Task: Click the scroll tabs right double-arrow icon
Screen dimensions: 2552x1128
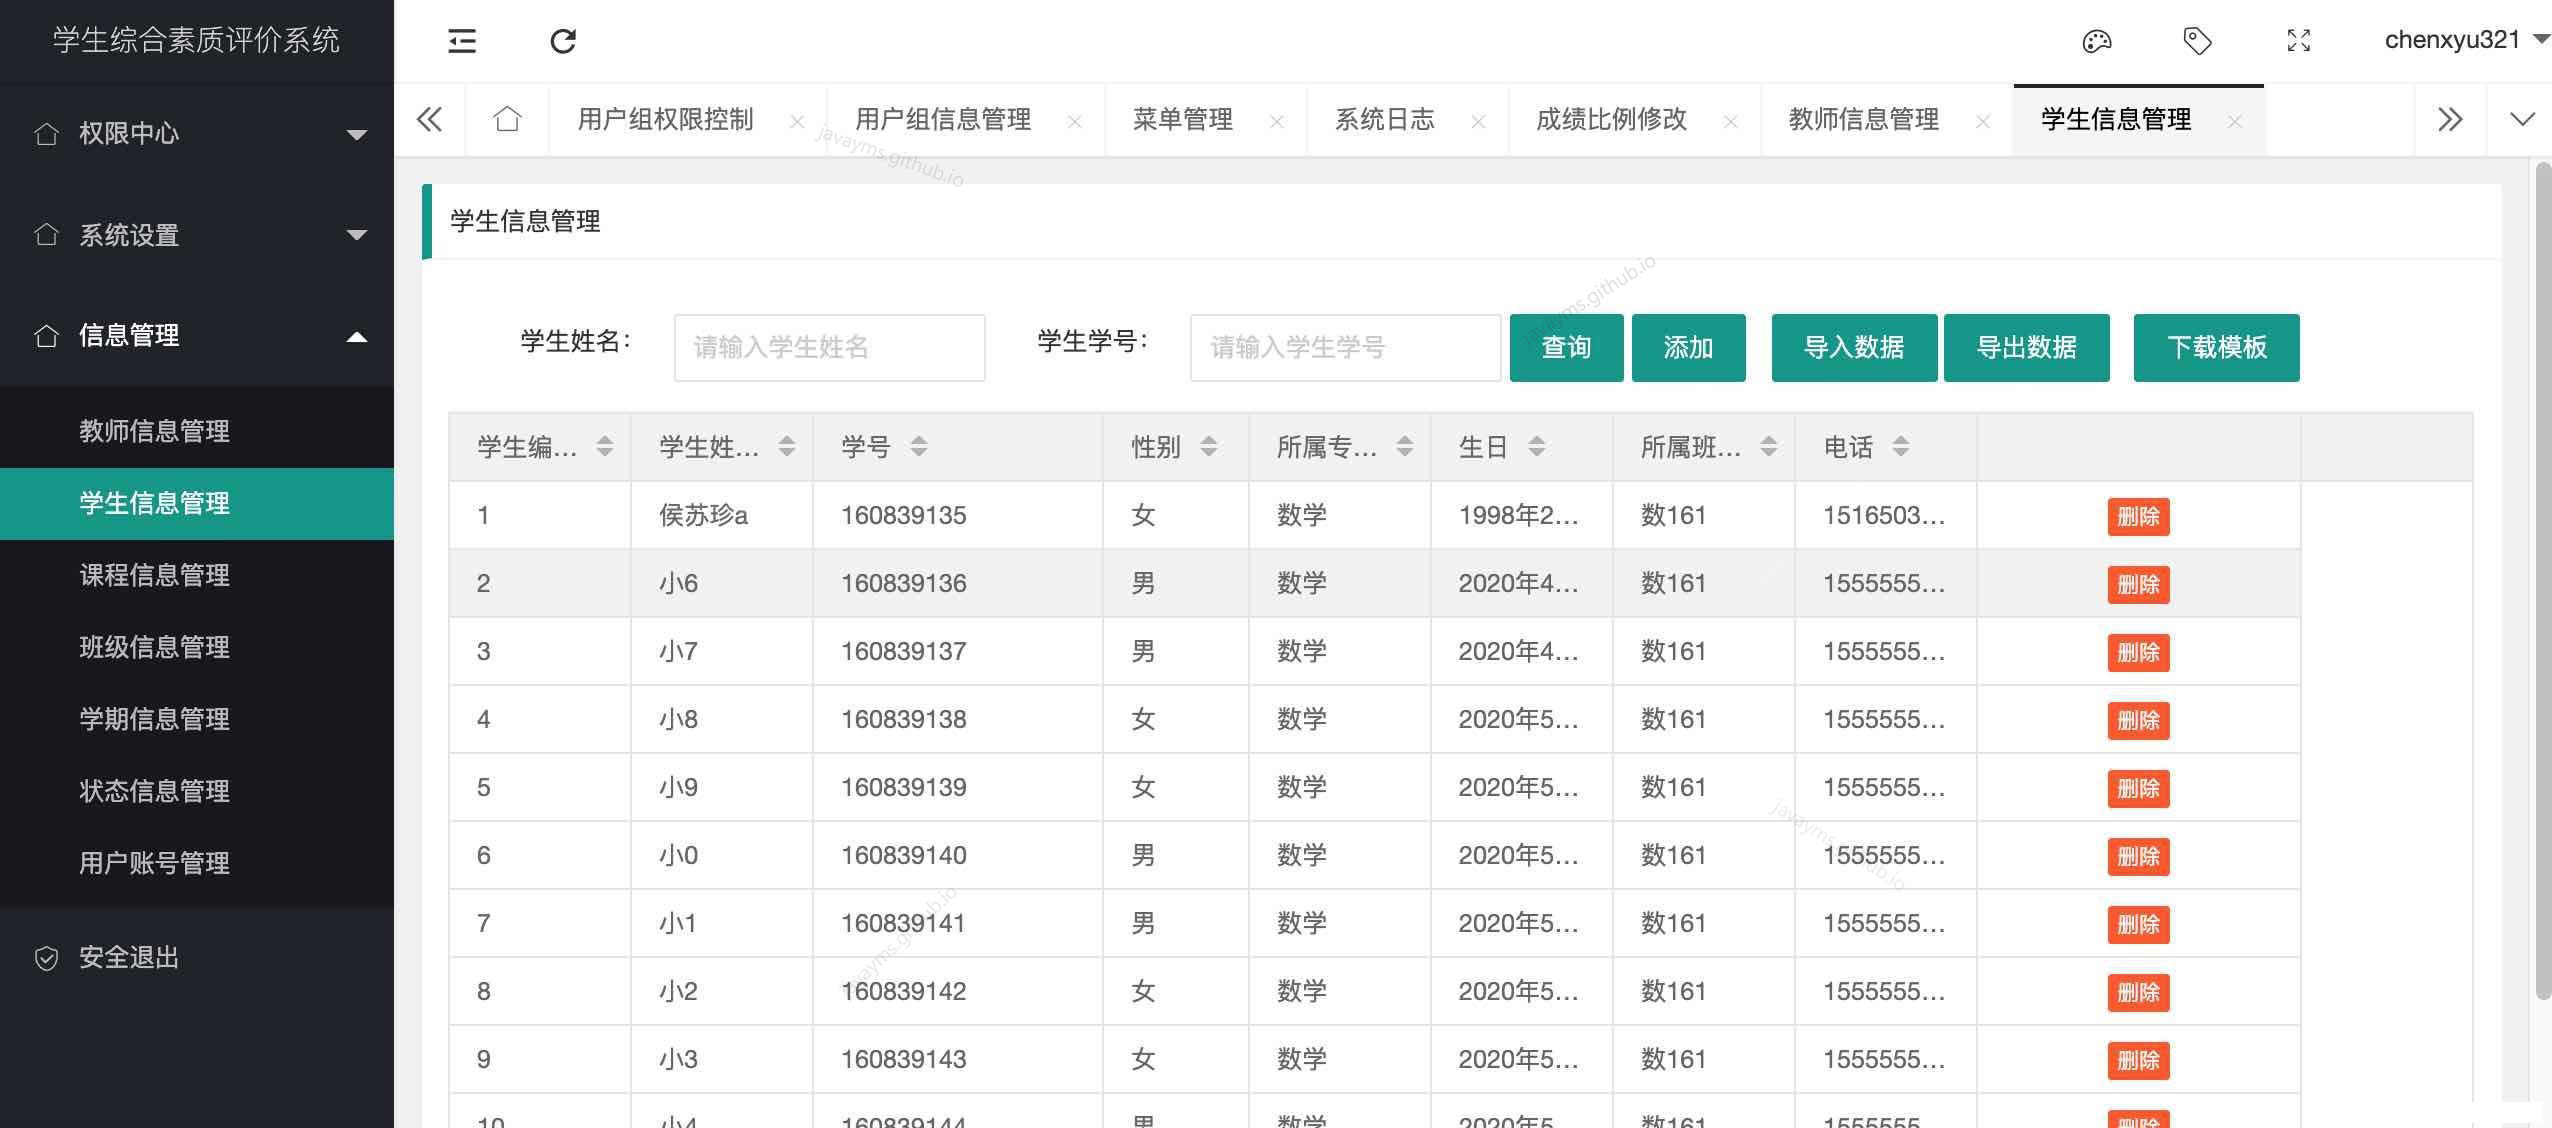Action: tap(2450, 119)
